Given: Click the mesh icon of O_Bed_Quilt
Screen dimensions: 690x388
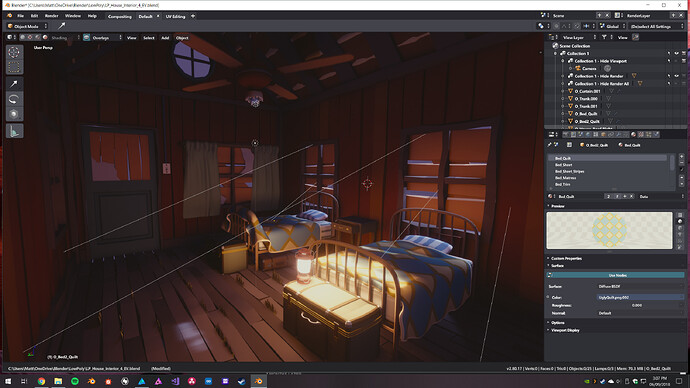Looking at the screenshot, I should coord(571,113).
